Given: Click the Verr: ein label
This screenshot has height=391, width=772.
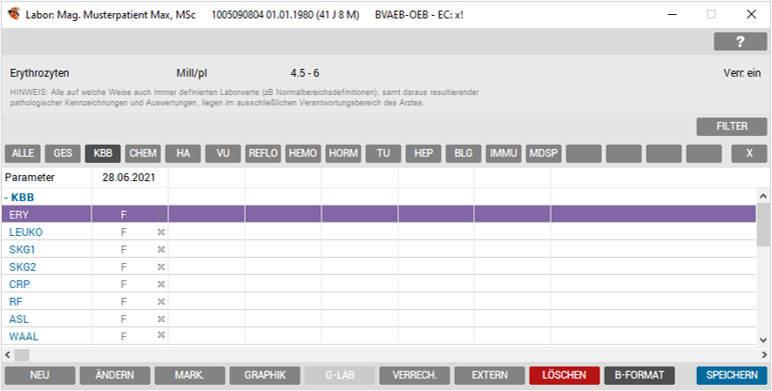Looking at the screenshot, I should click(x=742, y=73).
